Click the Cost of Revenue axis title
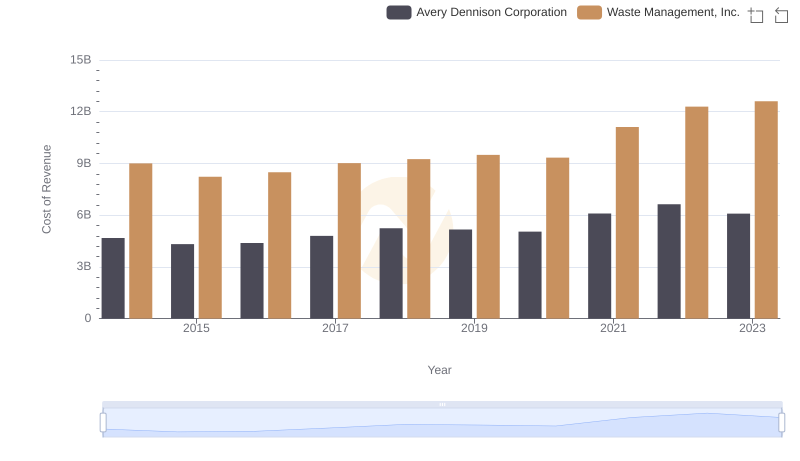Viewport: 800px width, 461px height. tap(46, 189)
